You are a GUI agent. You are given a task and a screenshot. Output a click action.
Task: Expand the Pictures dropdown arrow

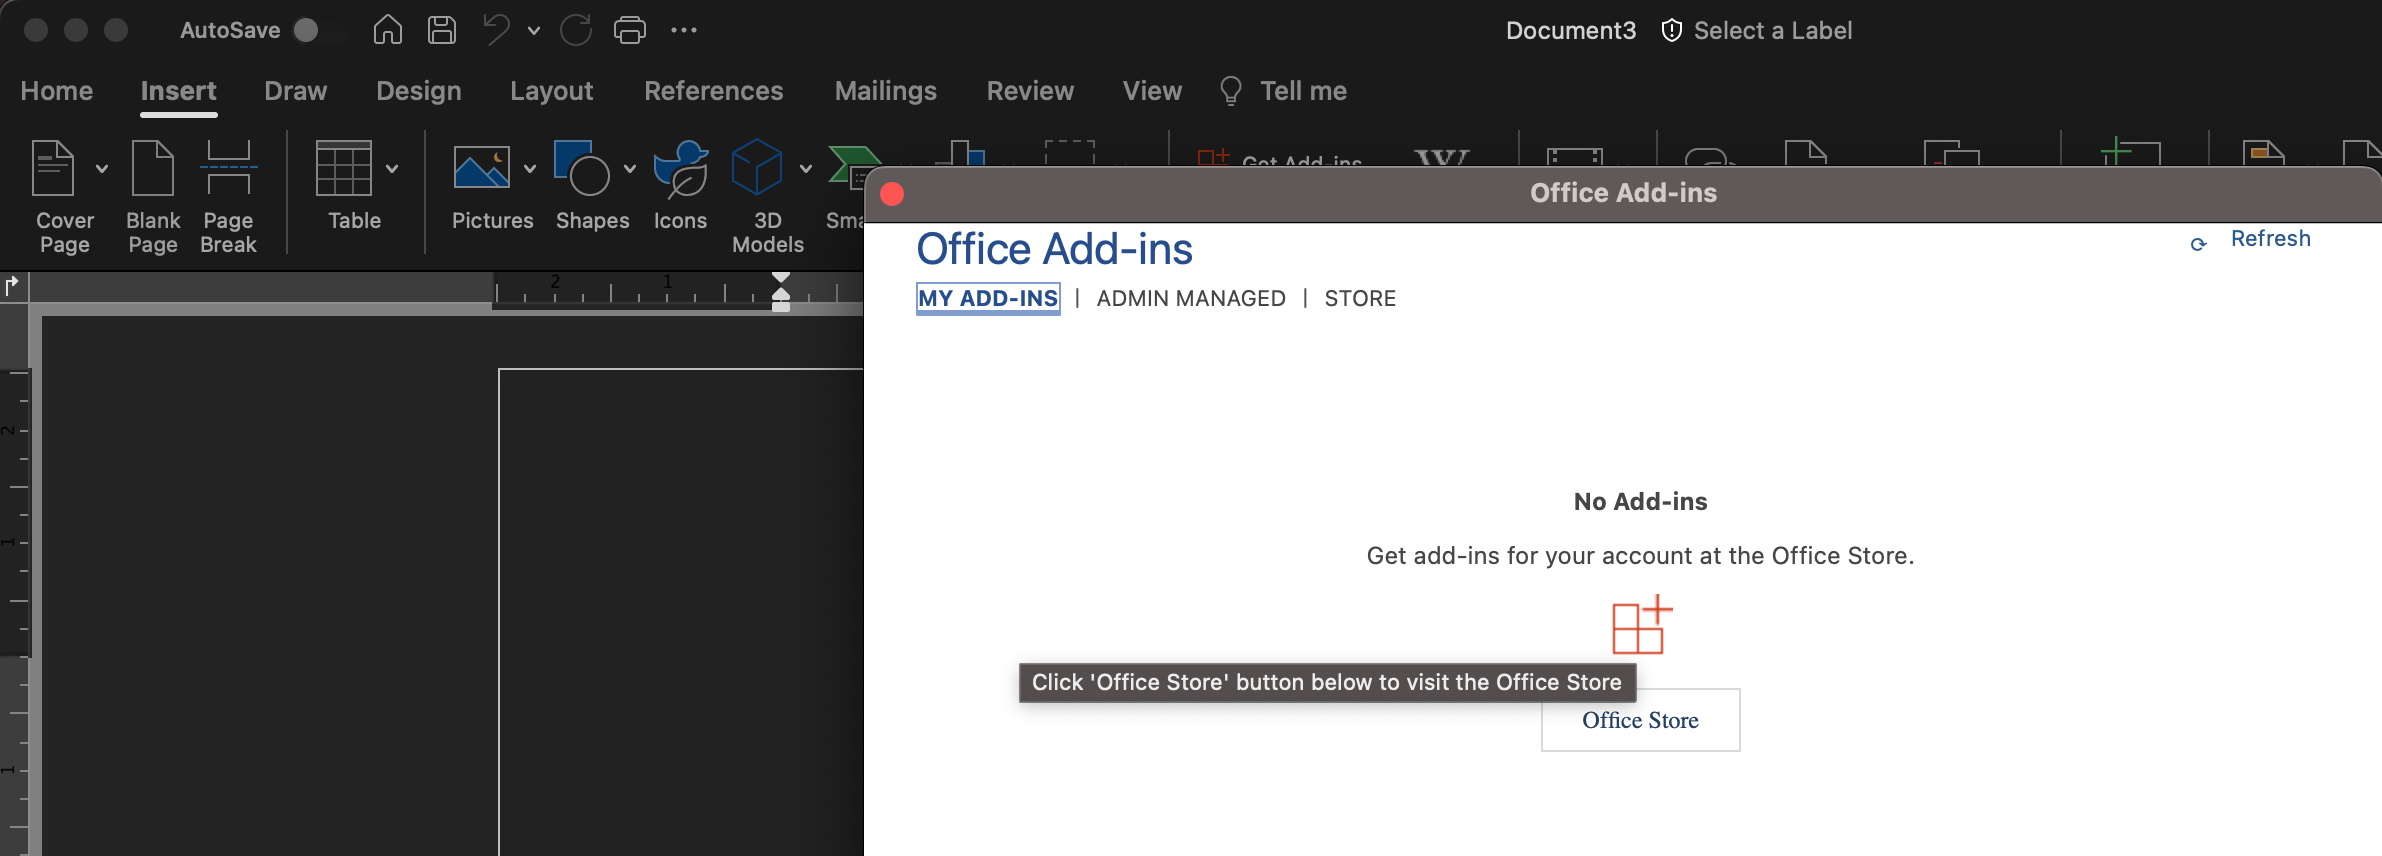pos(530,169)
